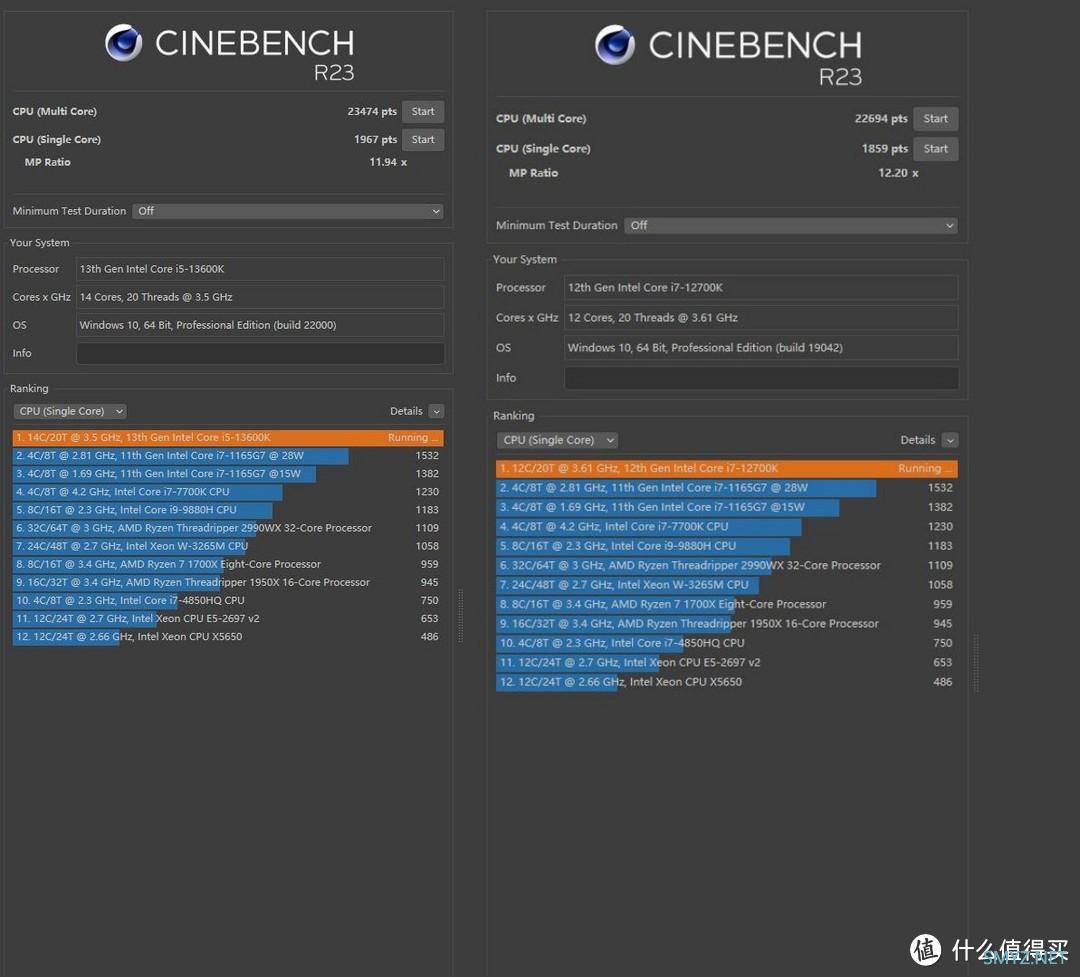Click the Cinebench logo icon in right window

pyautogui.click(x=615, y=45)
